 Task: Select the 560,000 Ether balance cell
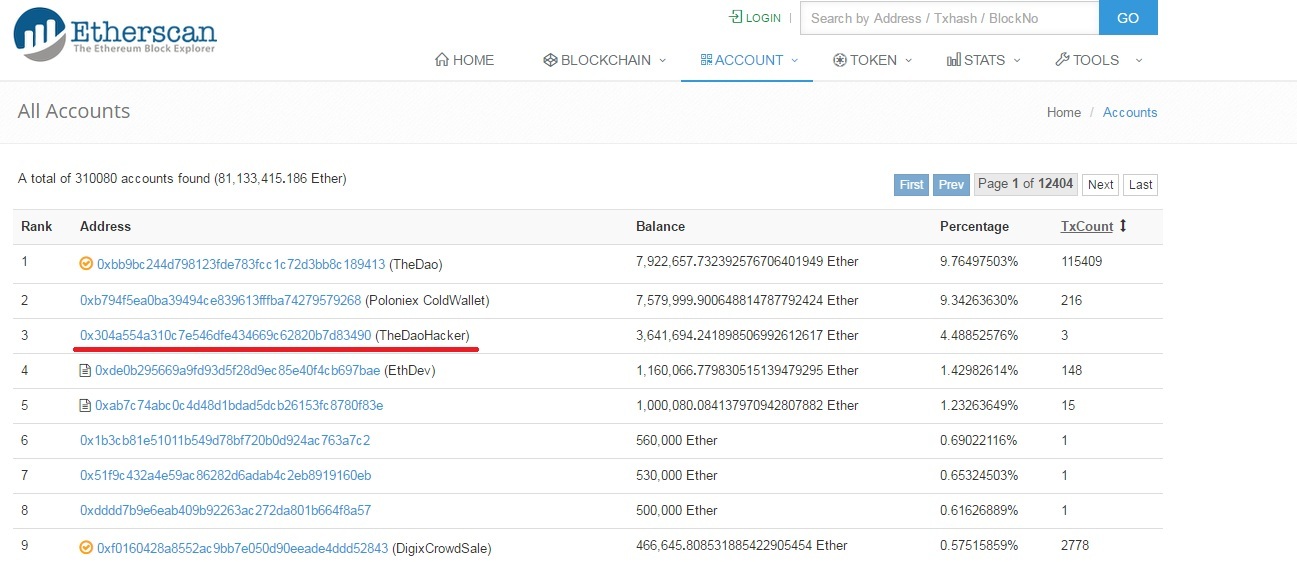point(677,440)
